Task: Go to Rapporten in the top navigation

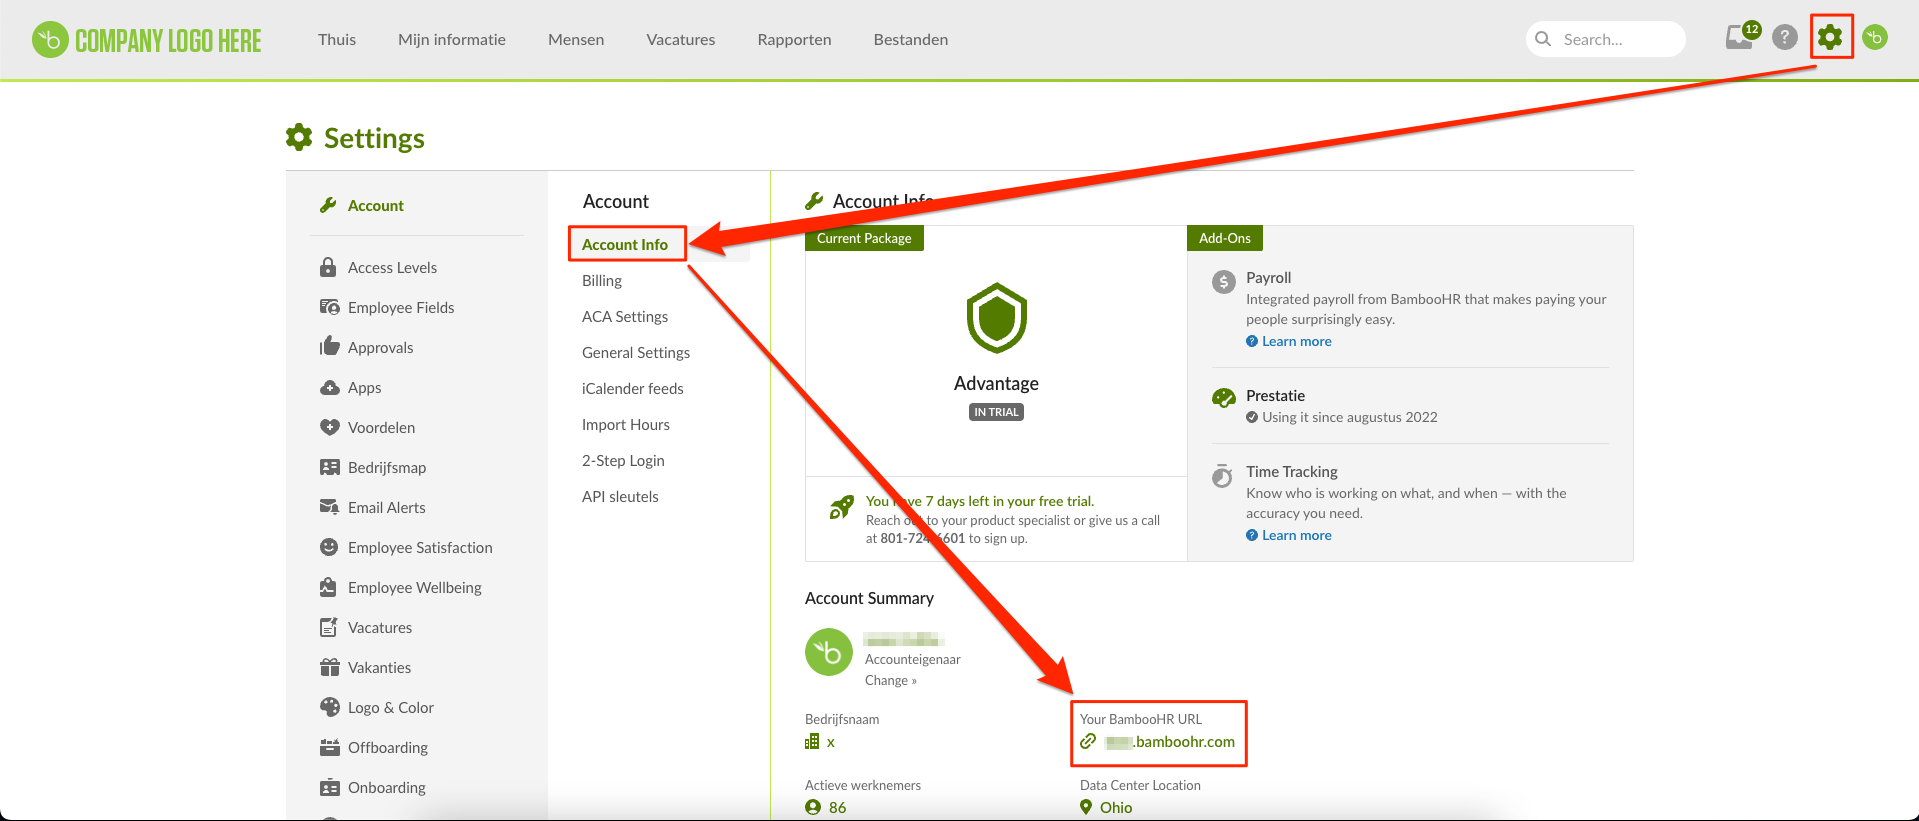Action: [x=794, y=40]
